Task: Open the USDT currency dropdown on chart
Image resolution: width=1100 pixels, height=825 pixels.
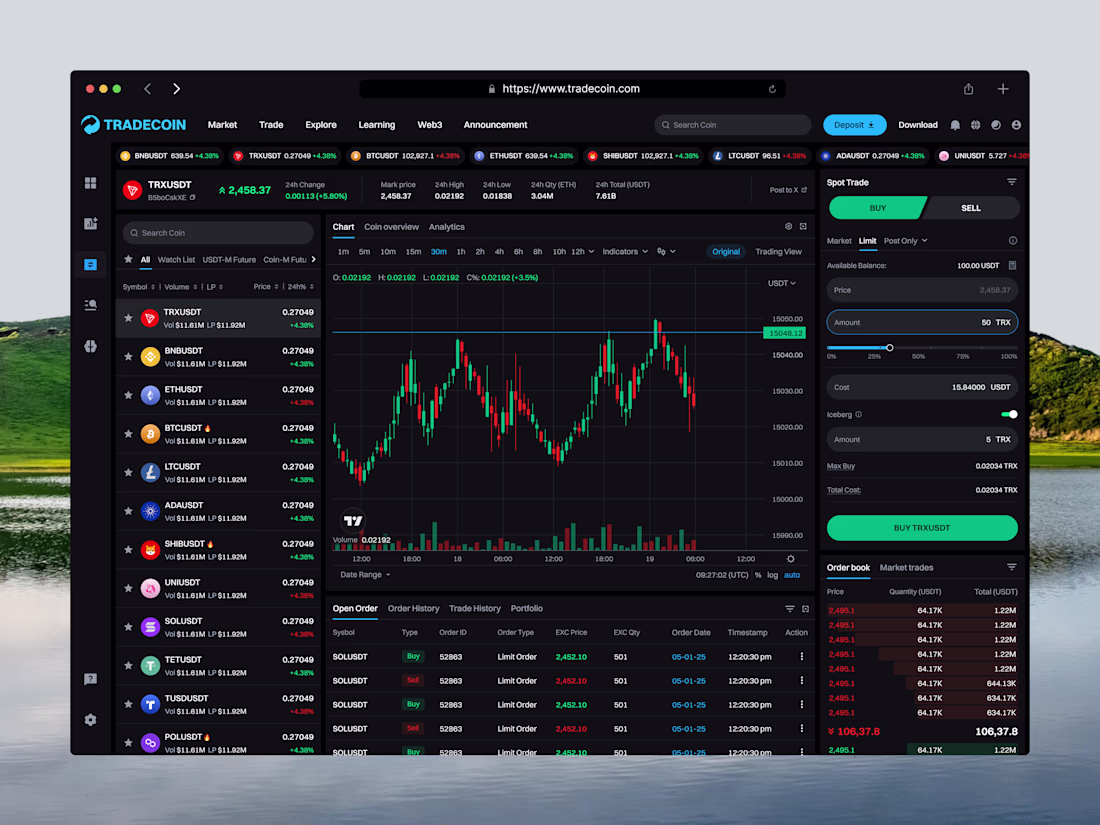Action: (x=782, y=283)
